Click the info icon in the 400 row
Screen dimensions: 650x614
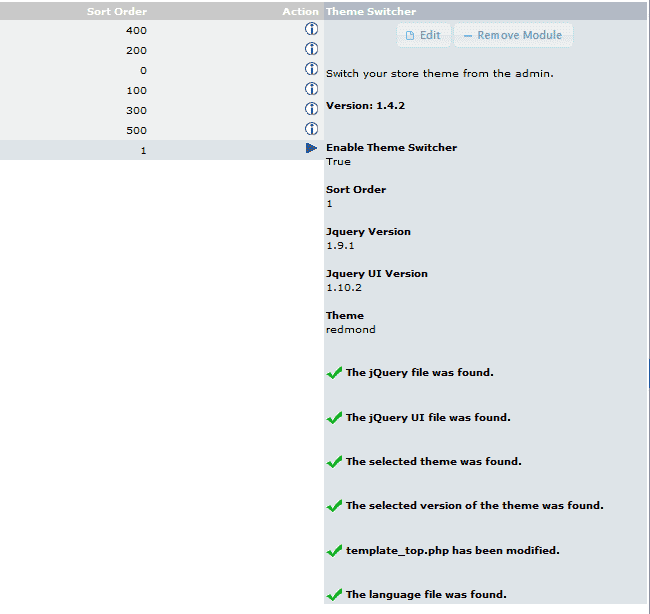coord(311,29)
